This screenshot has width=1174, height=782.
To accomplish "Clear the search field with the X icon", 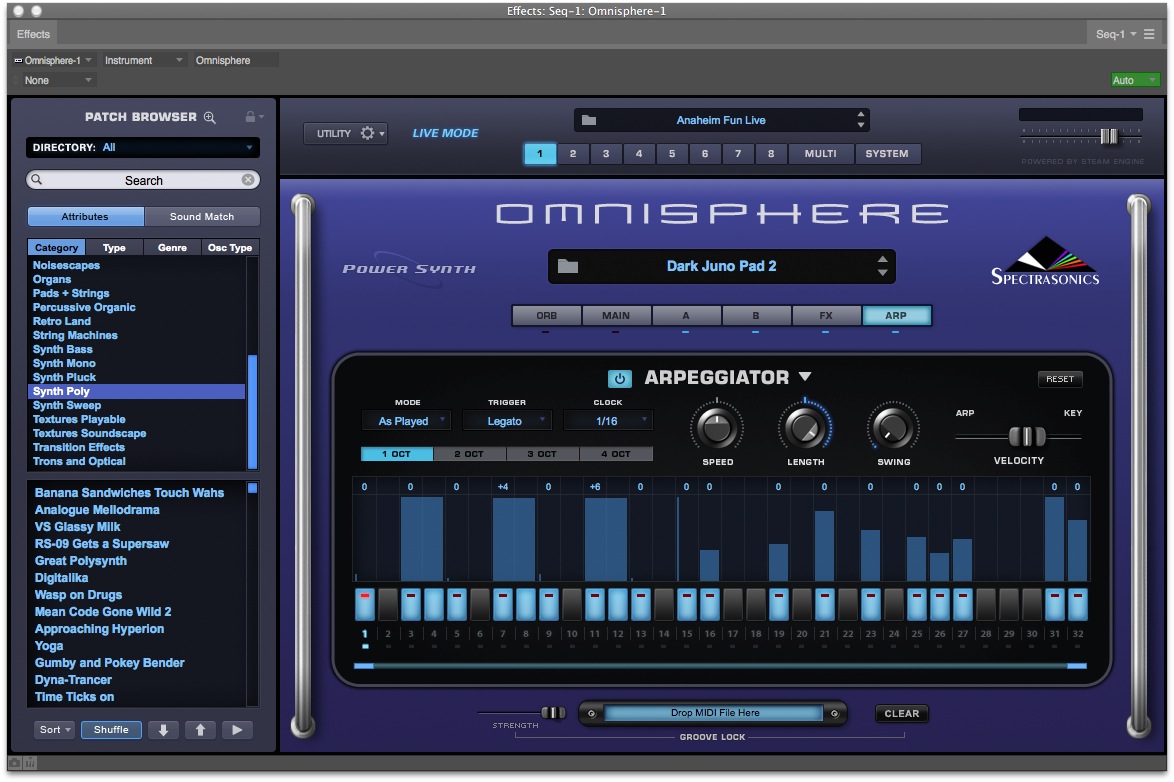I will point(248,180).
